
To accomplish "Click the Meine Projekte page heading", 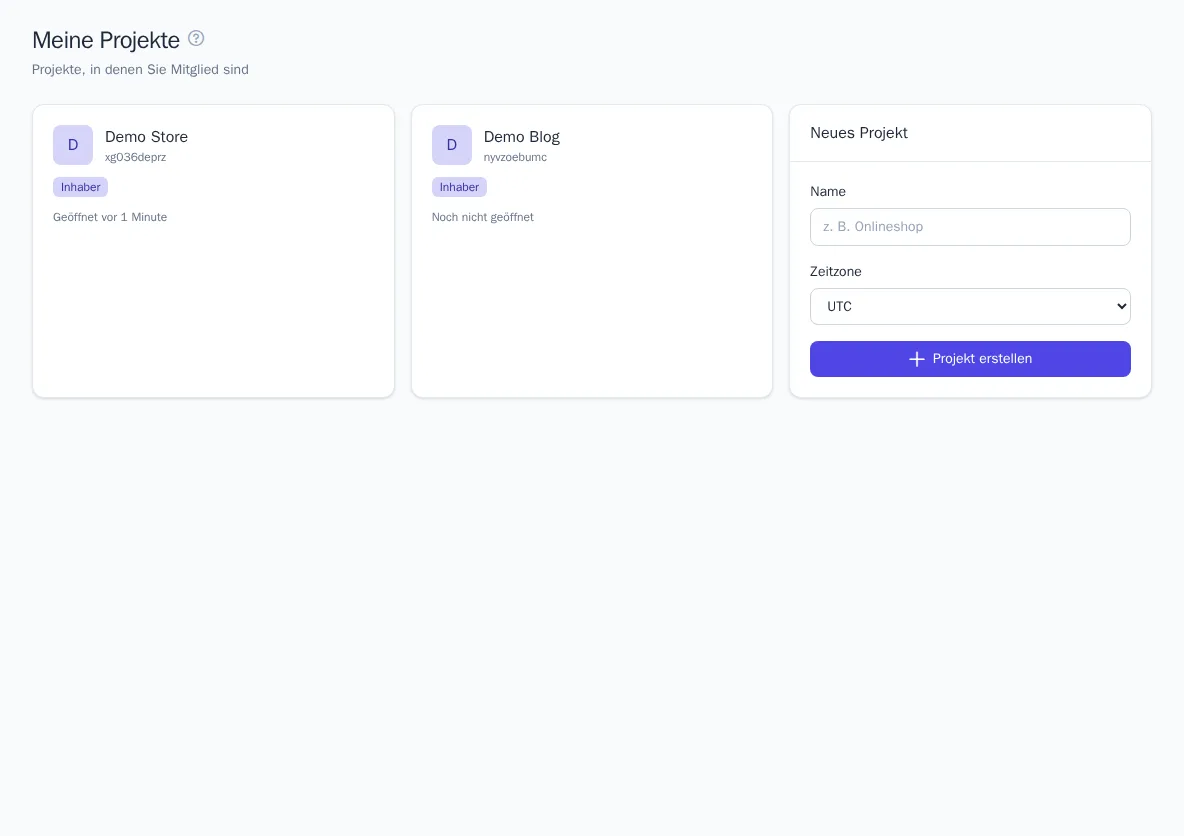I will coord(106,40).
